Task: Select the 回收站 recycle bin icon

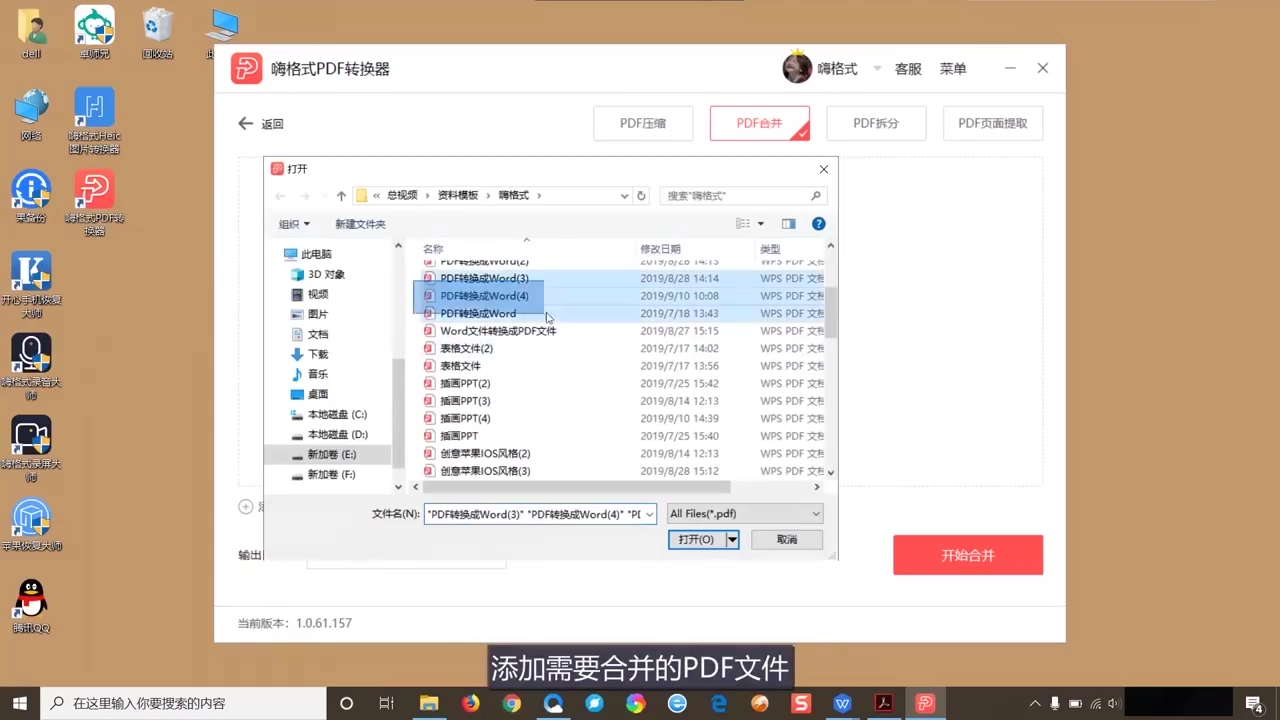Action: 158,33
